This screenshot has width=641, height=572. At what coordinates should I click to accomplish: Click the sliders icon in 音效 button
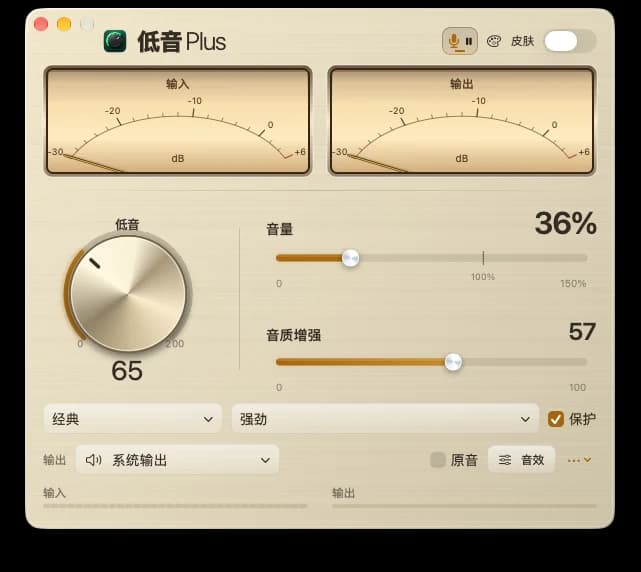coord(505,460)
